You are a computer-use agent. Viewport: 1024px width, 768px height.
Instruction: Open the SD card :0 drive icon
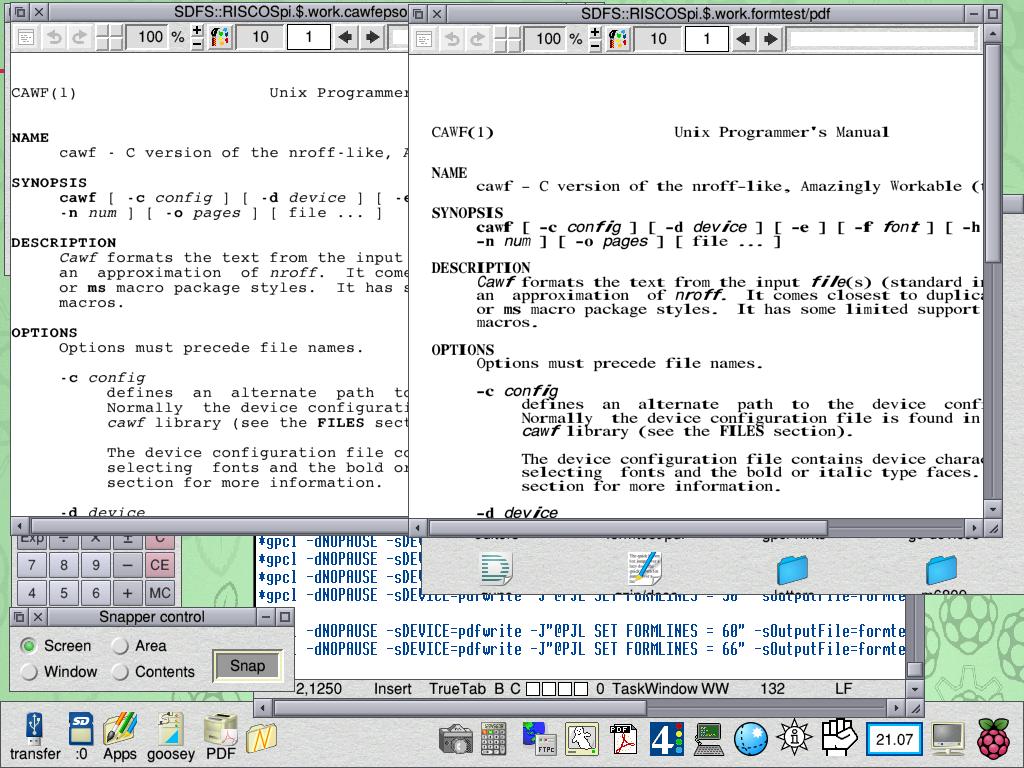coord(81,737)
